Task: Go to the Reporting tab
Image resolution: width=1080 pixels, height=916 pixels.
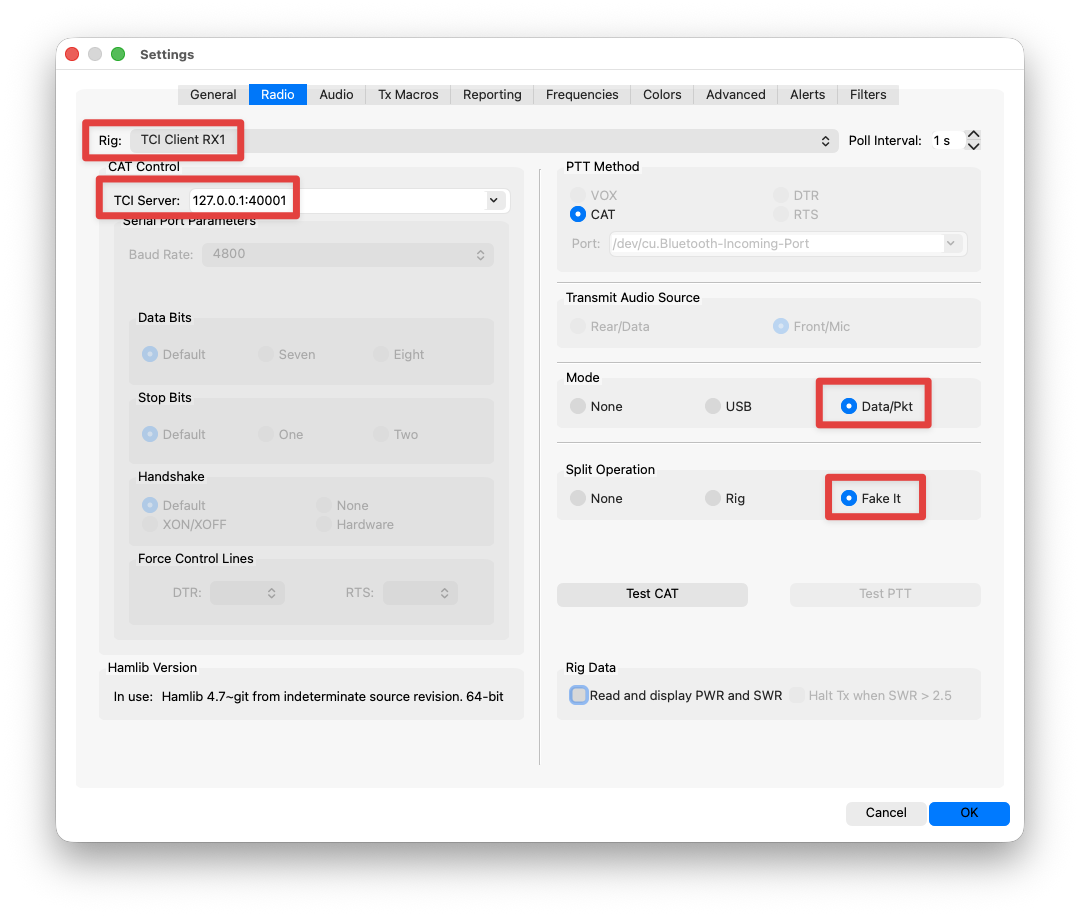Action: click(492, 94)
